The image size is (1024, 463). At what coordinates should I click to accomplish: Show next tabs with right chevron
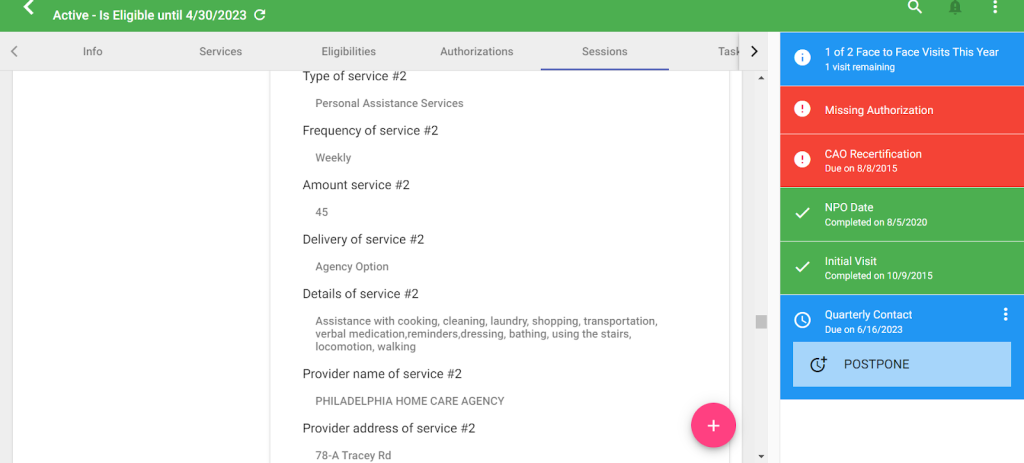pyautogui.click(x=754, y=51)
